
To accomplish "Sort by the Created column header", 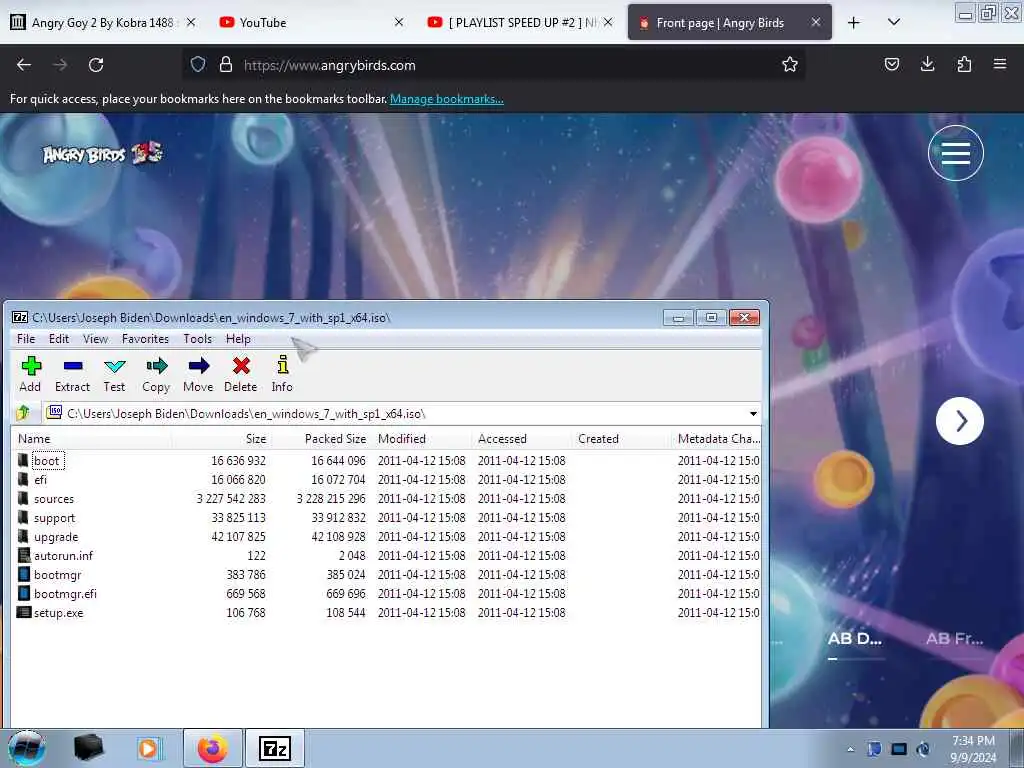I will click(621, 439).
